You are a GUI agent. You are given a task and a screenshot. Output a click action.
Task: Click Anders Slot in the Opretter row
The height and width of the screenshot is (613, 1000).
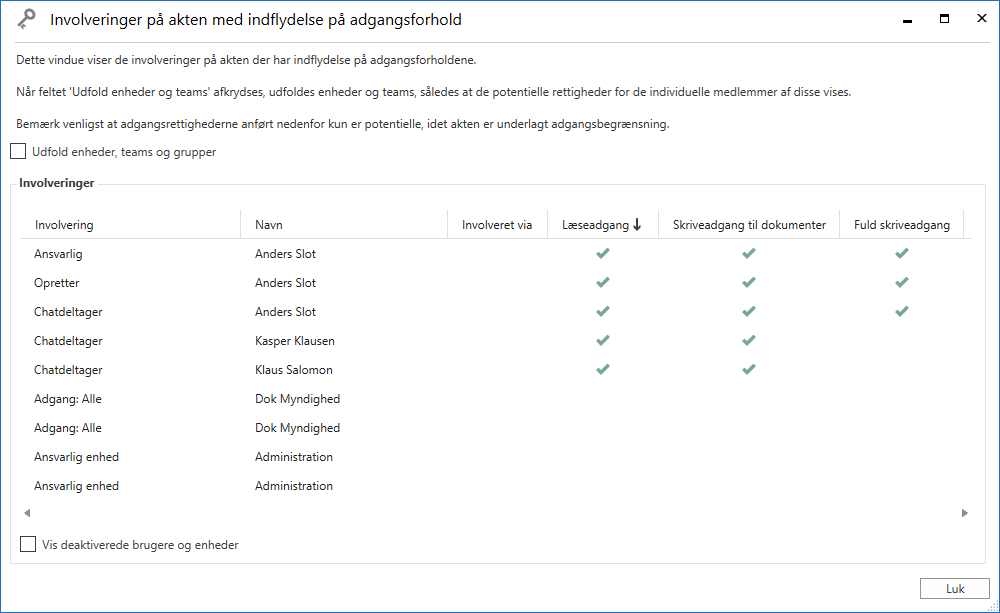(285, 283)
